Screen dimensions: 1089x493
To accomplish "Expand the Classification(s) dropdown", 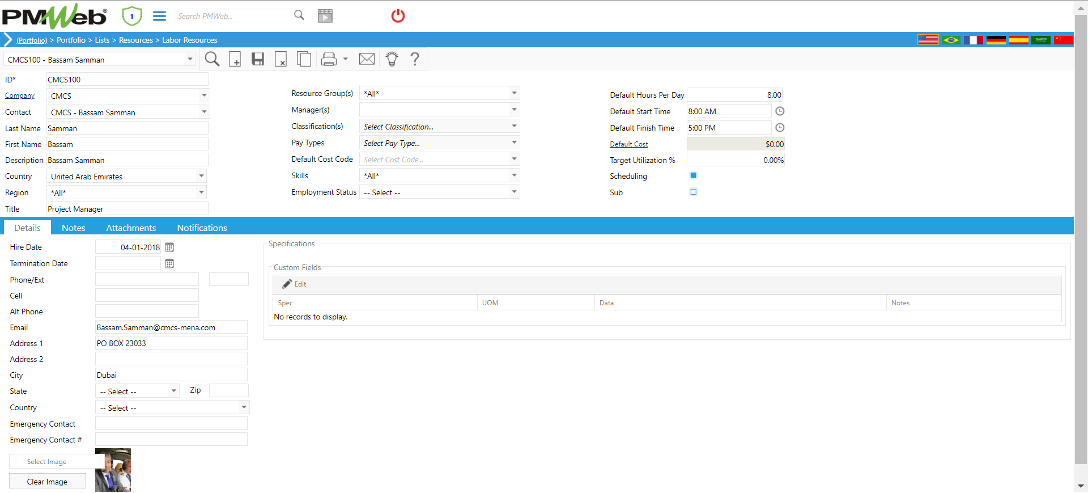I will [x=514, y=126].
